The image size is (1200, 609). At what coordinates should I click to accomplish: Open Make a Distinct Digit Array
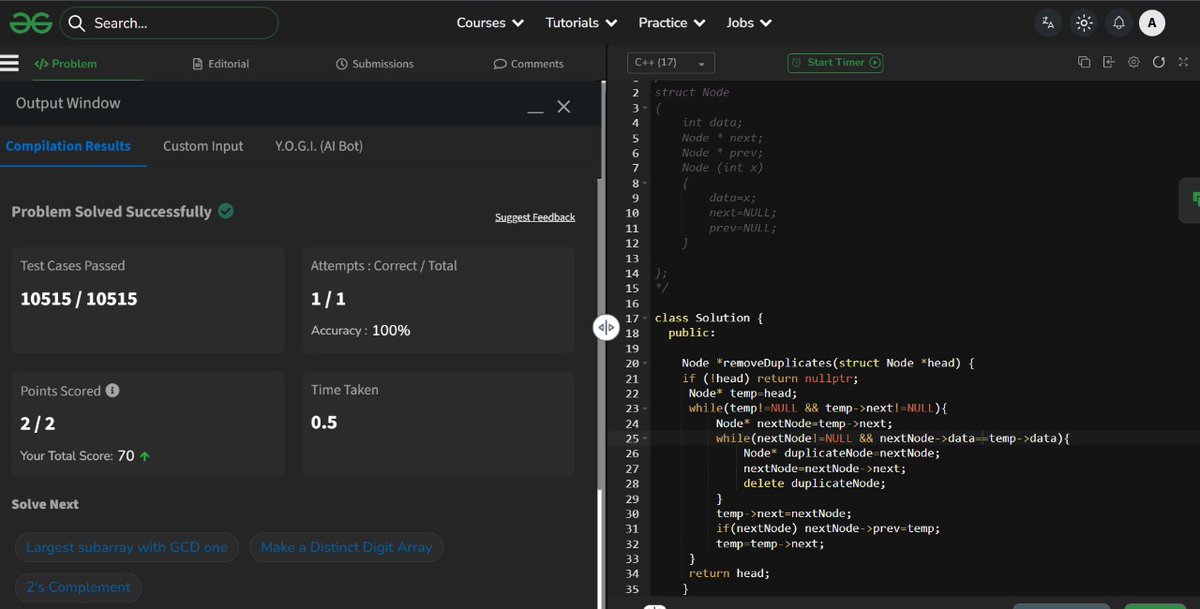[346, 547]
